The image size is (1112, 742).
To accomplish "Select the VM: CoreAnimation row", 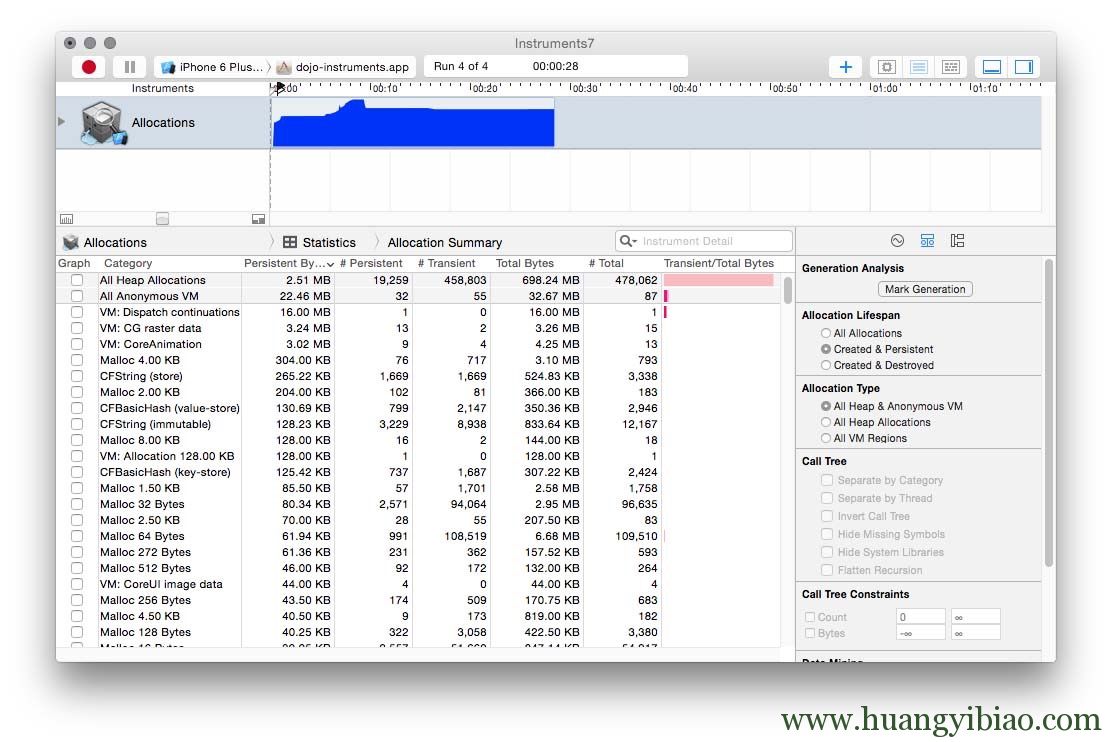I will point(418,344).
